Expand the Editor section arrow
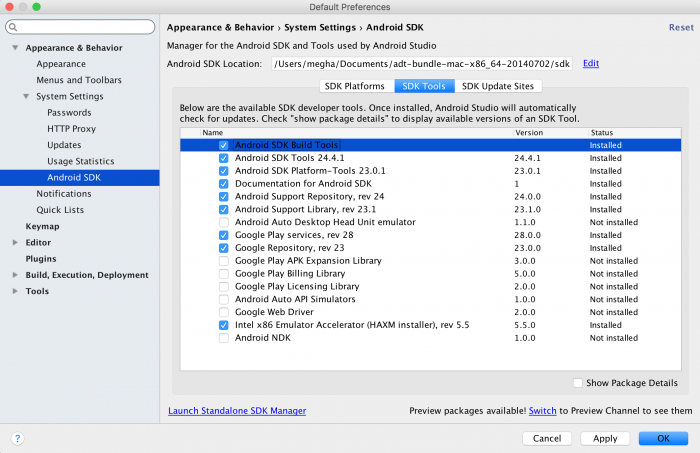This screenshot has height=453, width=700. (15, 242)
